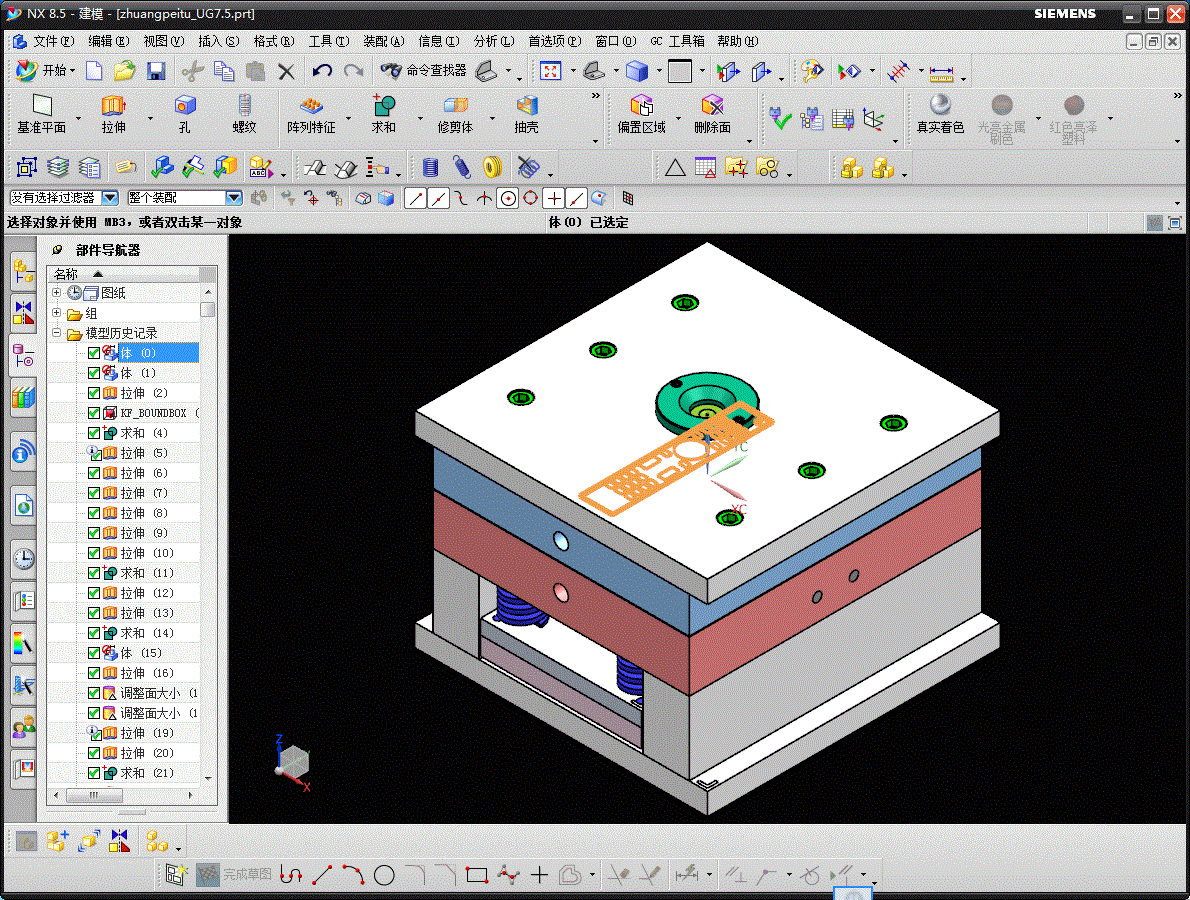Click the Hole (孔) feature icon

[x=185, y=106]
